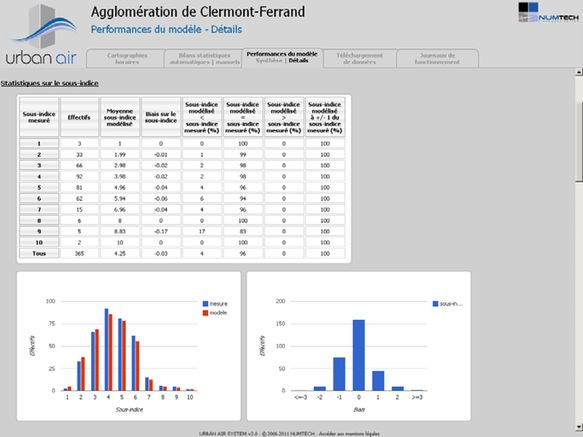Click the -0.17 bias cell
Viewport: 583px width, 437px height.
tap(161, 231)
